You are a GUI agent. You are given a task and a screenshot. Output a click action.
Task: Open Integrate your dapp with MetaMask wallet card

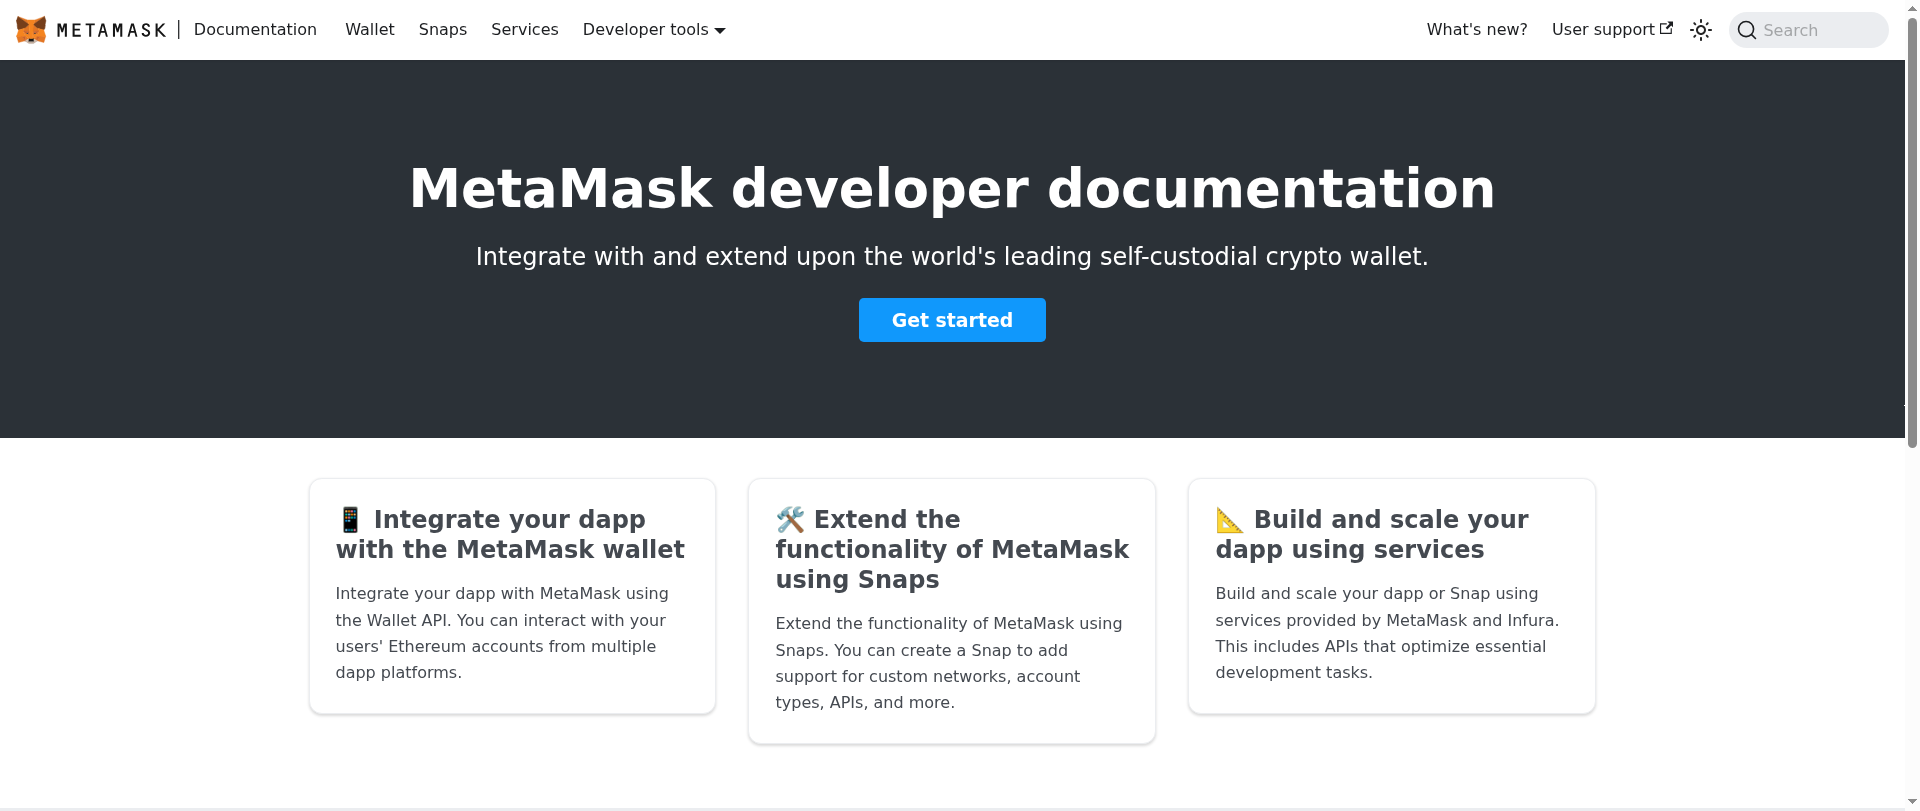tap(512, 596)
